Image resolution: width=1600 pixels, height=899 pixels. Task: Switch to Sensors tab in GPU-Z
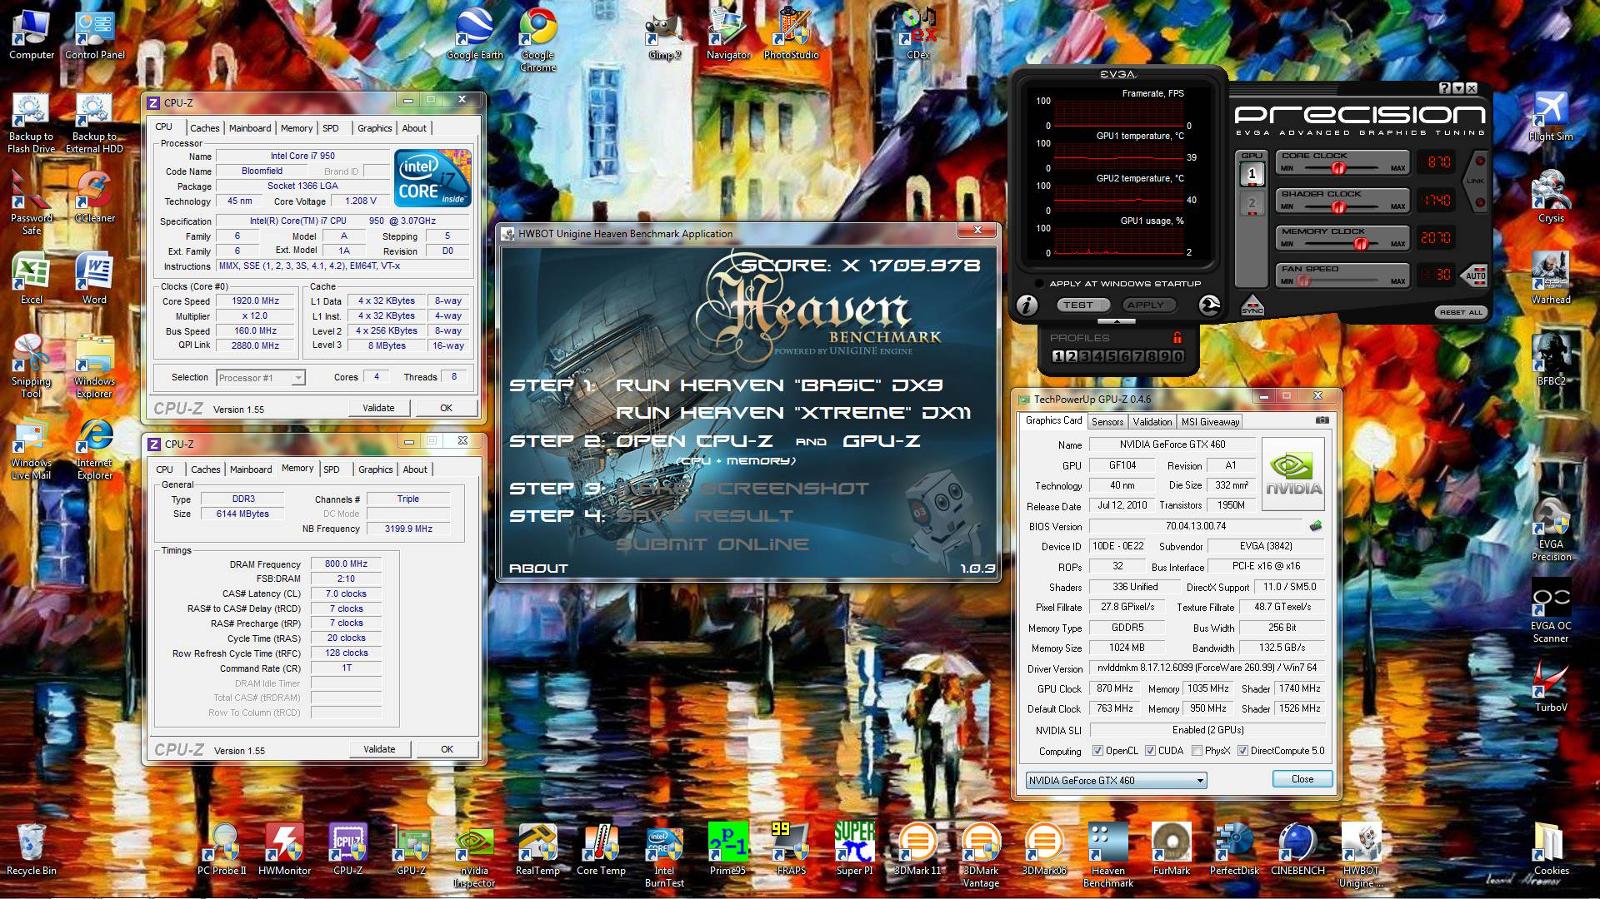[1107, 422]
